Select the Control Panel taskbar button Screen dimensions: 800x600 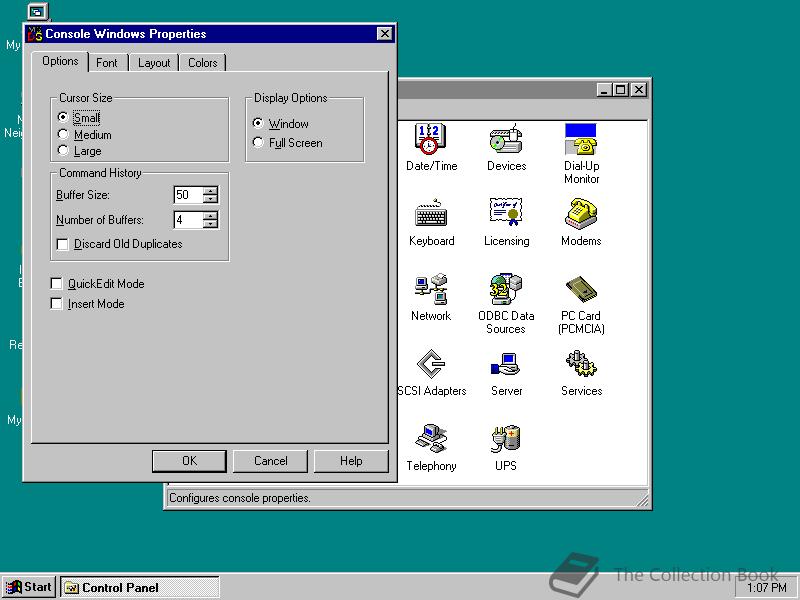(140, 587)
